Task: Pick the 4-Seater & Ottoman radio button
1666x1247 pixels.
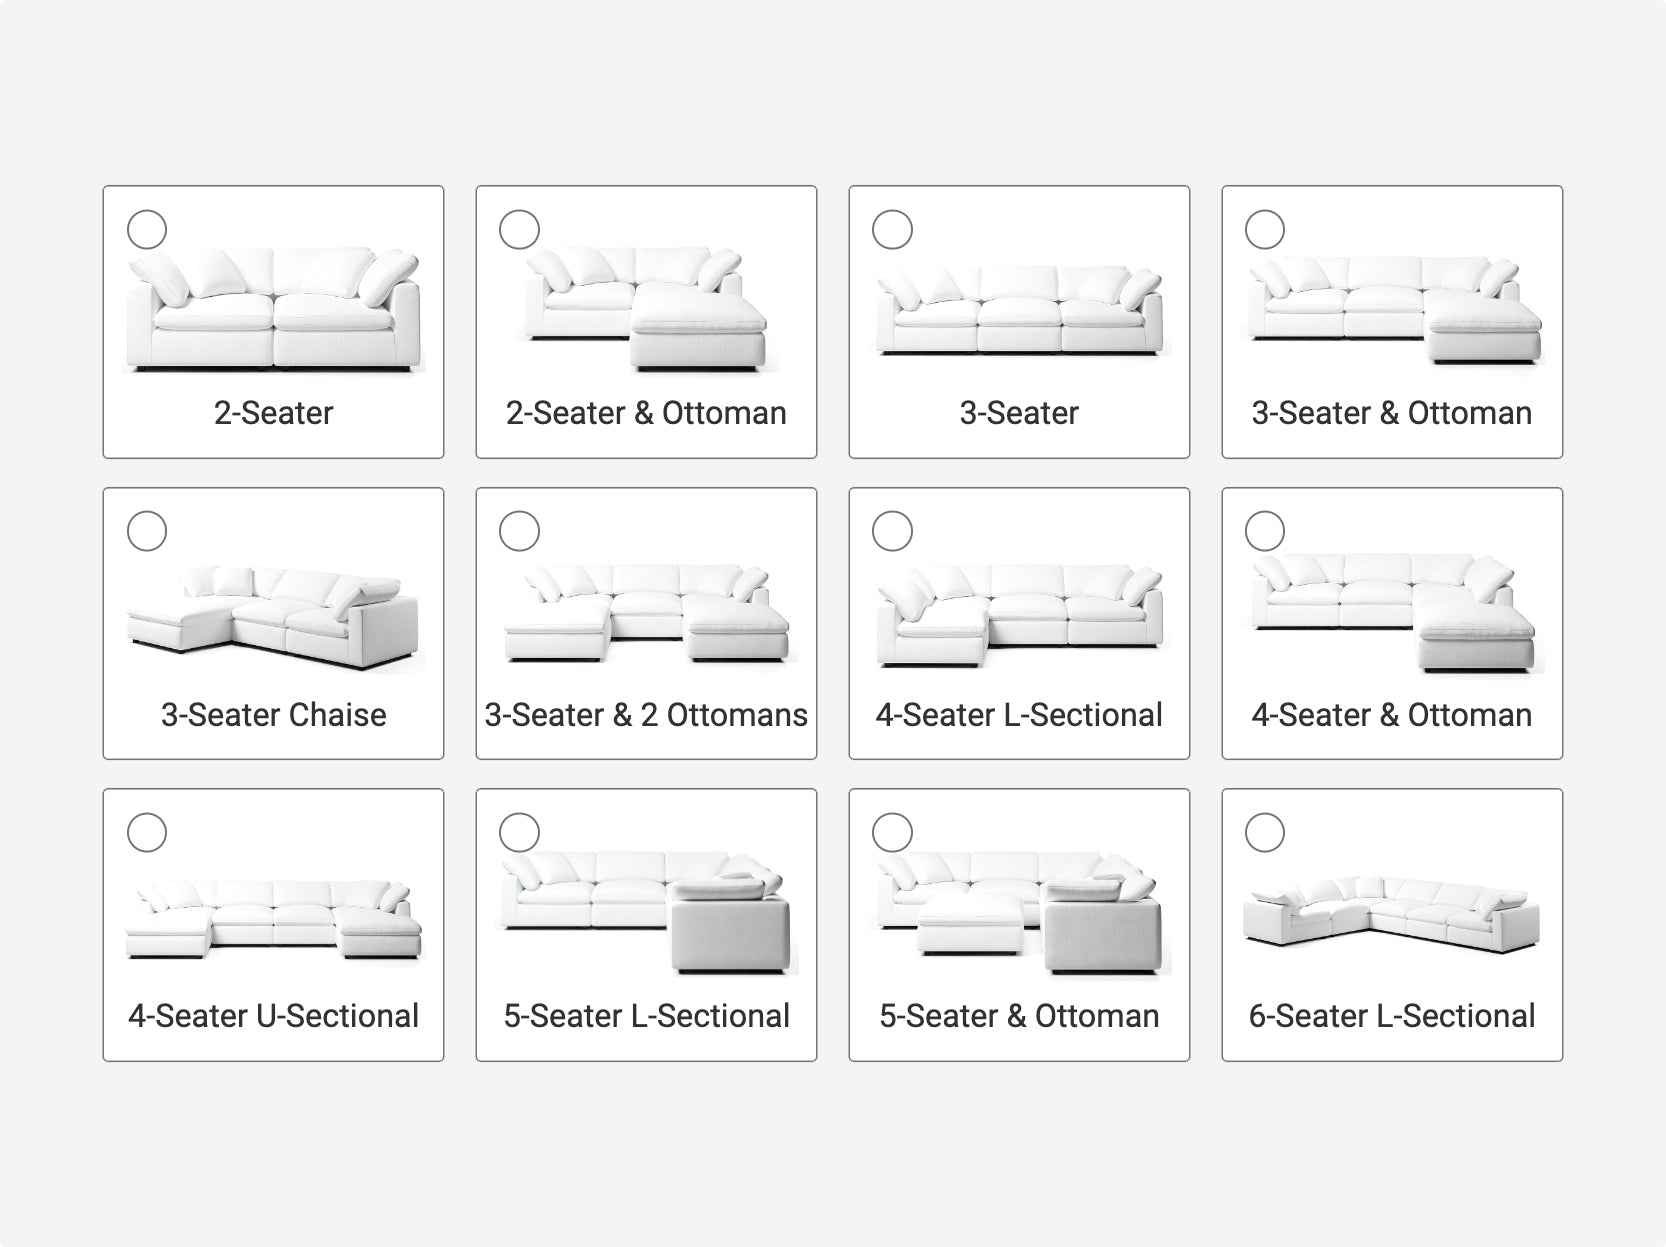Action: pyautogui.click(x=1265, y=531)
